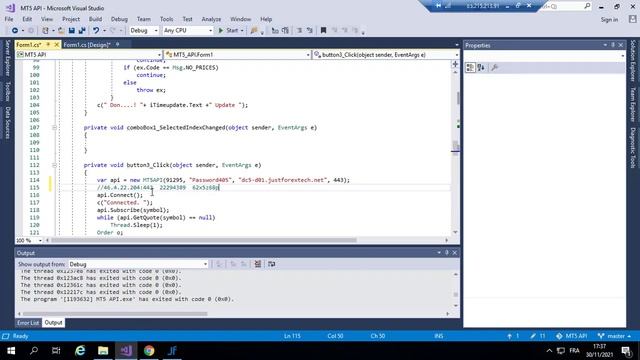Open the Server Explorer side tab

coord(7,58)
